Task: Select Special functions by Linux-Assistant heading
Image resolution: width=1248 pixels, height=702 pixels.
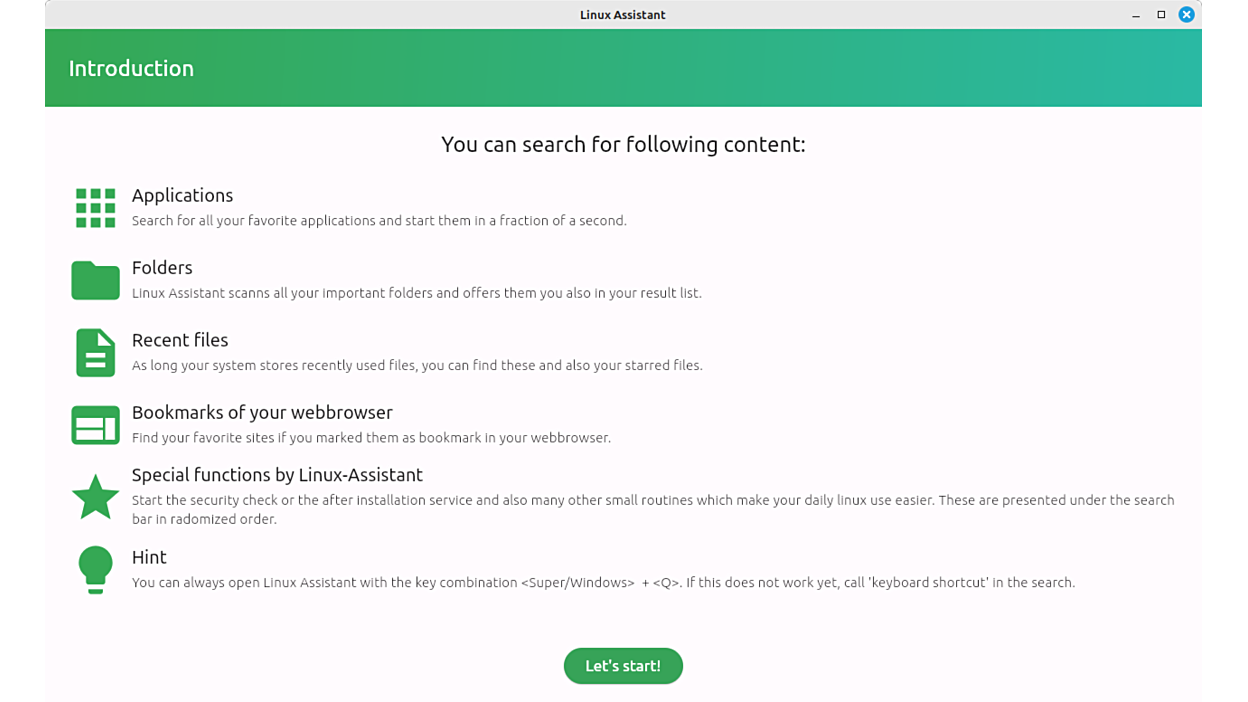Action: point(277,475)
